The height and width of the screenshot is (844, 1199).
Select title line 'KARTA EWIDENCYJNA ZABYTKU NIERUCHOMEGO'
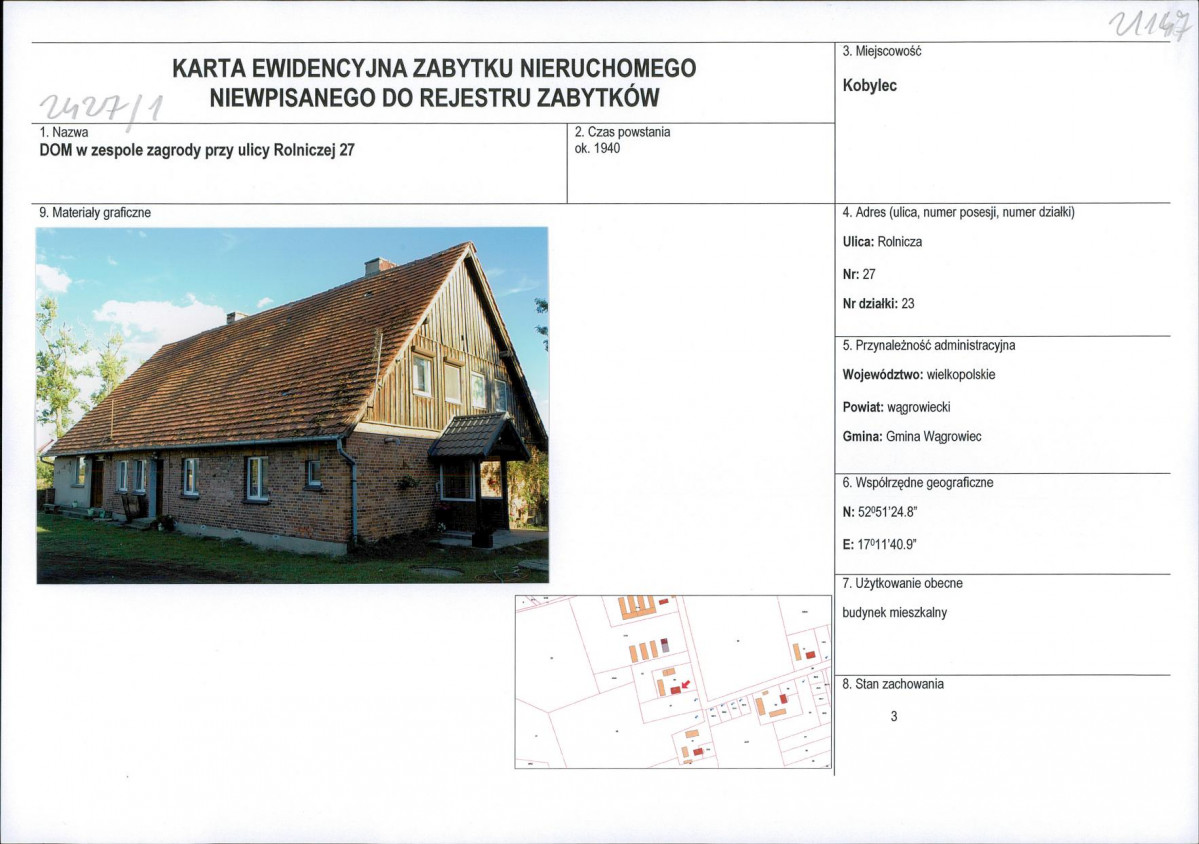(434, 68)
